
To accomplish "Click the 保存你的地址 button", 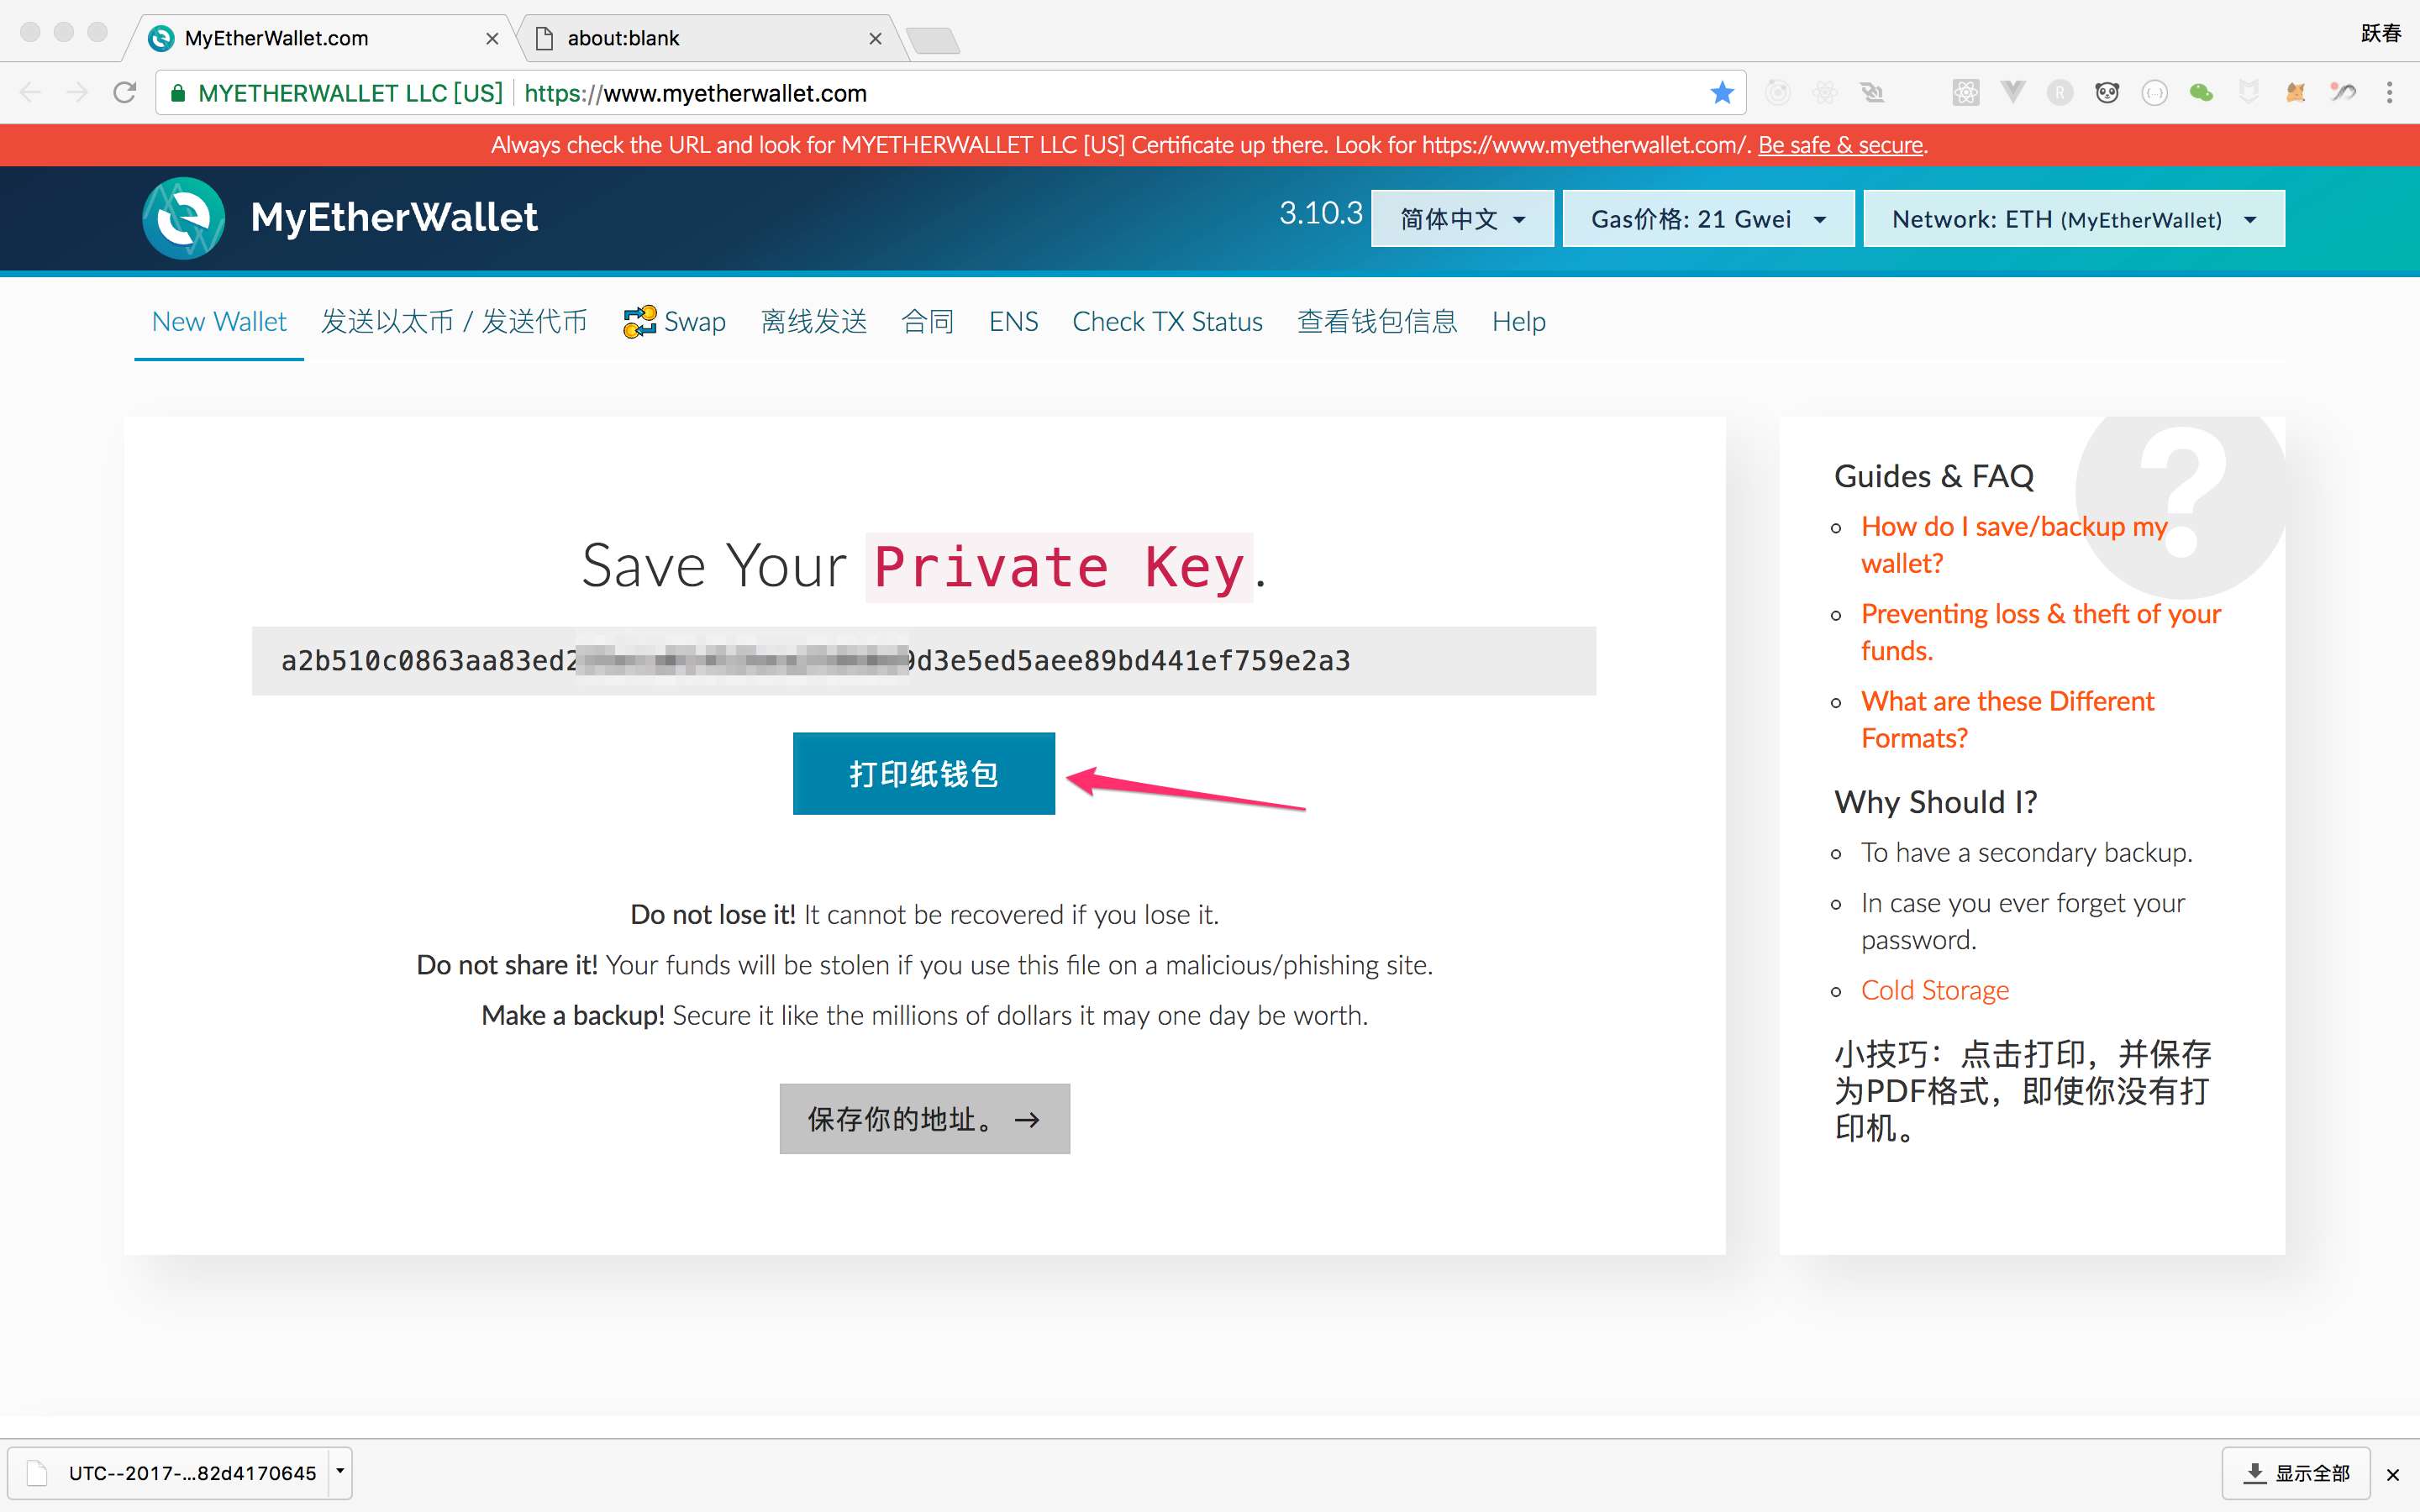I will pyautogui.click(x=925, y=1118).
